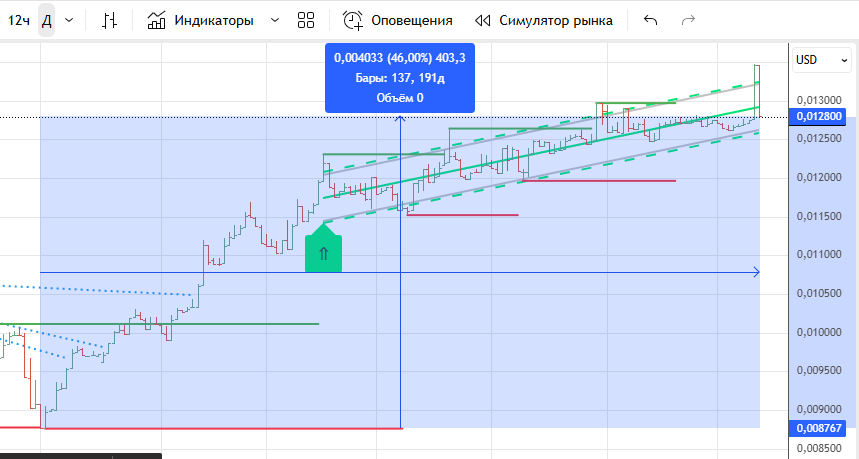This screenshot has width=859, height=459.
Task: Click the 0,013000 price scale label
Action: [x=819, y=100]
